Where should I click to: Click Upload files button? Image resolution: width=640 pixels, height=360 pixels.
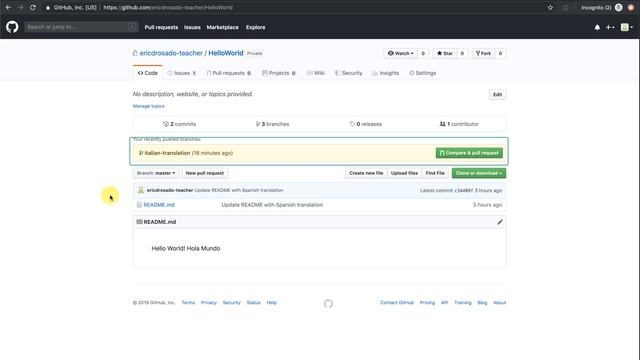coord(404,173)
